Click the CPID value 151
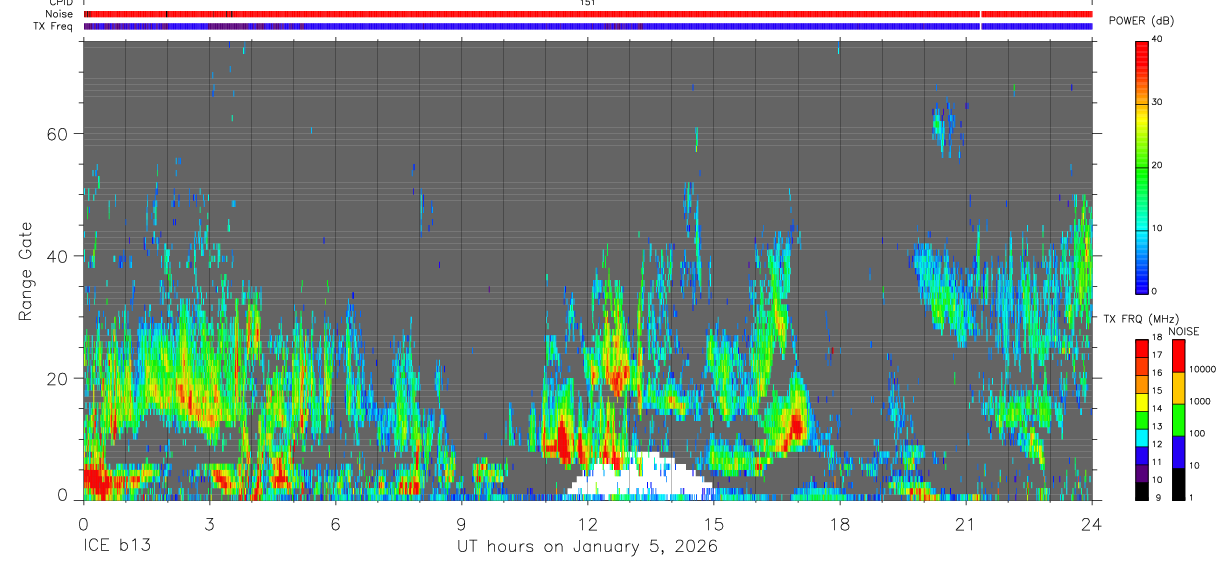Screen dimensions: 1228x567 pyautogui.click(x=587, y=3)
